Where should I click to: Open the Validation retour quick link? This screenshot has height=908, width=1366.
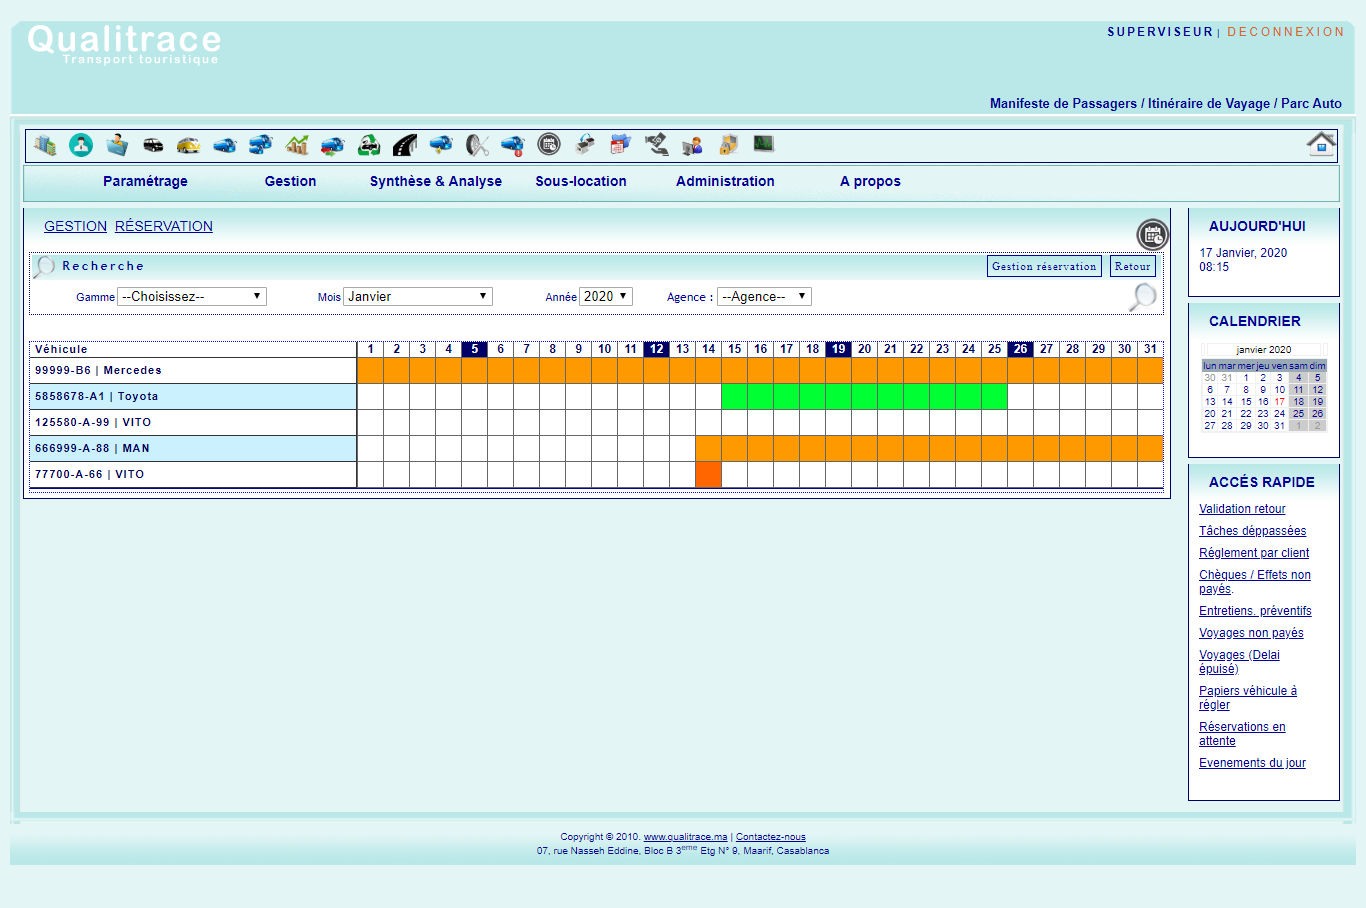[x=1242, y=509]
